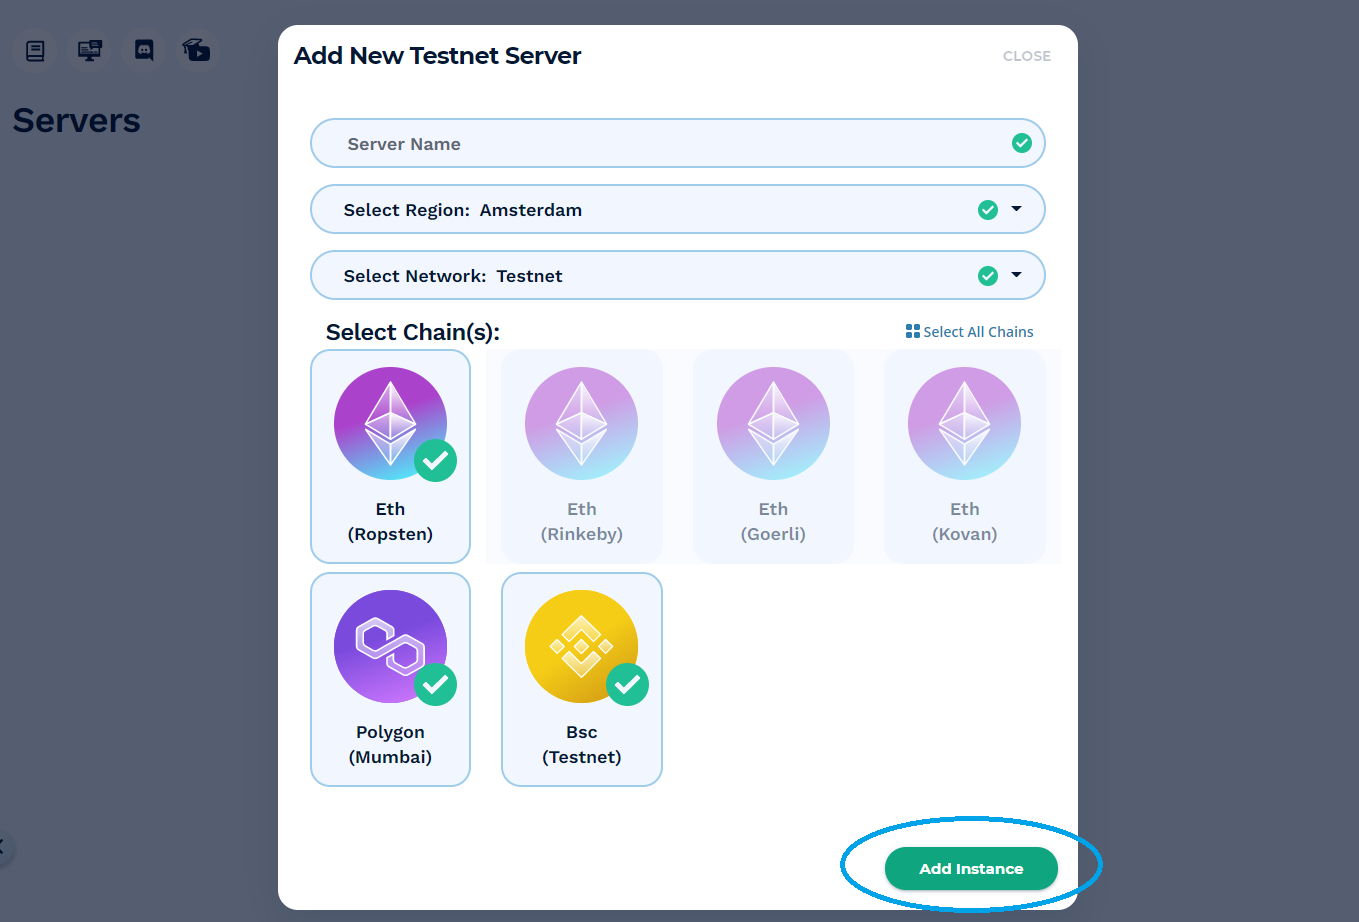Uncheck the Polygon (Mumbai) green checkmark
Screen dimensions: 1359x922
coord(436,685)
